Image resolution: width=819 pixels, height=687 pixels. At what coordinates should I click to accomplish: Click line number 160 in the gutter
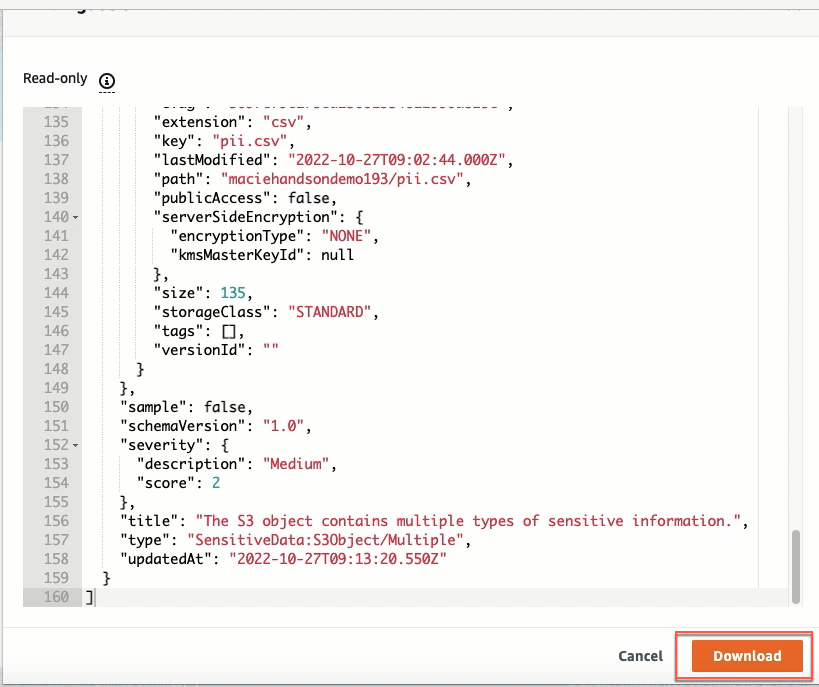pyautogui.click(x=56, y=597)
